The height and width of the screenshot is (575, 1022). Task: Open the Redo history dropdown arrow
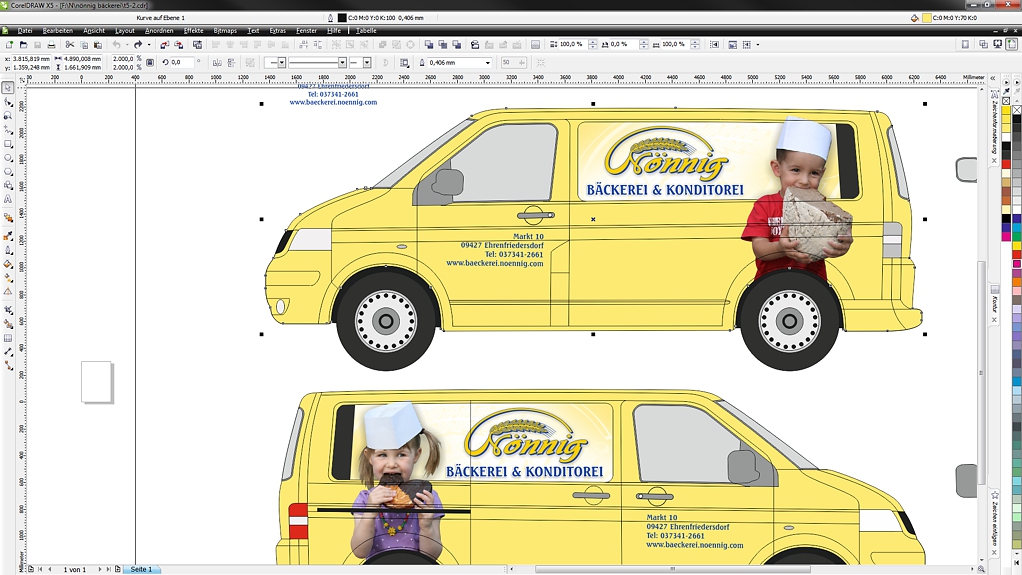coord(149,45)
